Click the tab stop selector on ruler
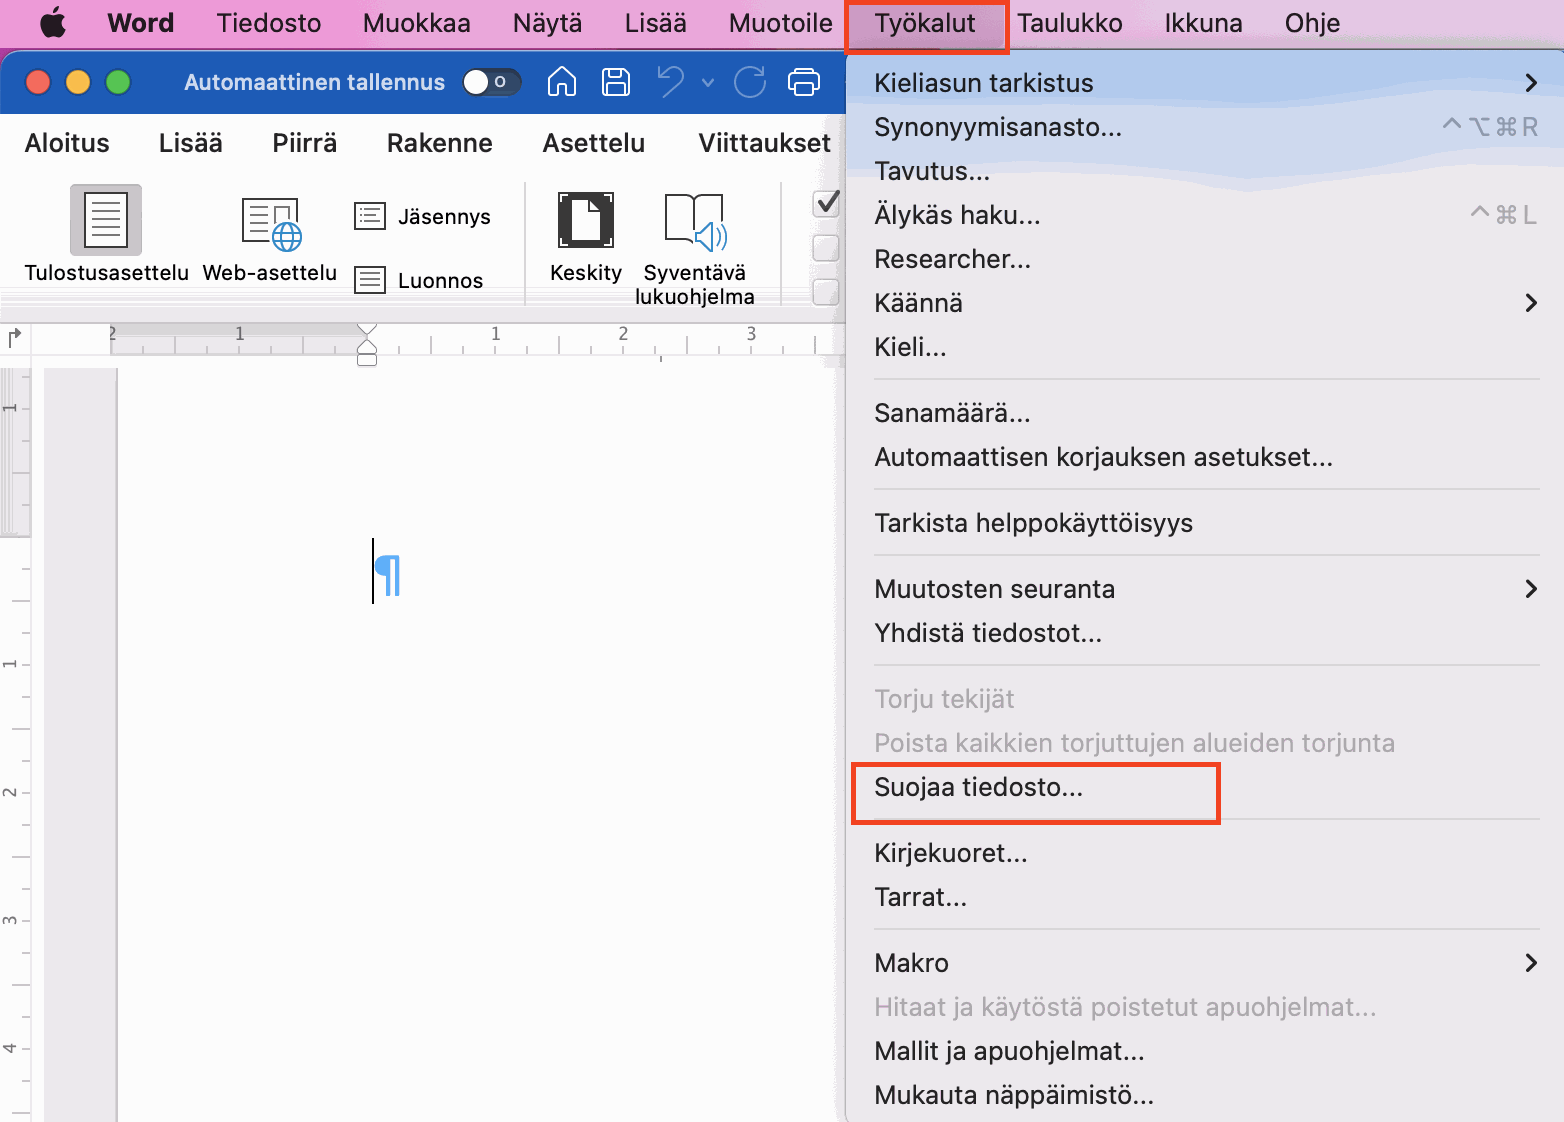Image resolution: width=1564 pixels, height=1122 pixels. pyautogui.click(x=14, y=338)
